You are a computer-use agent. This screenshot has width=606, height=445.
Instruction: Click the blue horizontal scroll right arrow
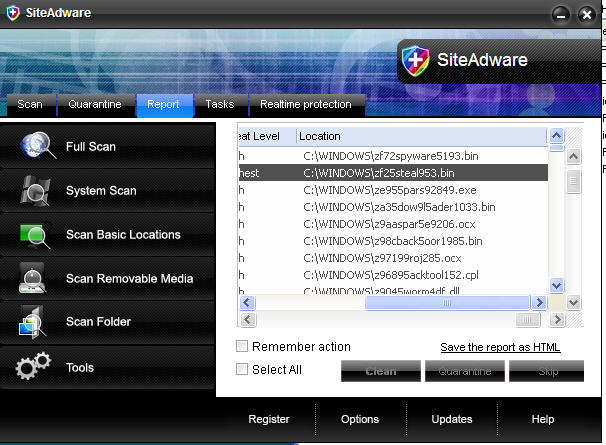point(539,302)
